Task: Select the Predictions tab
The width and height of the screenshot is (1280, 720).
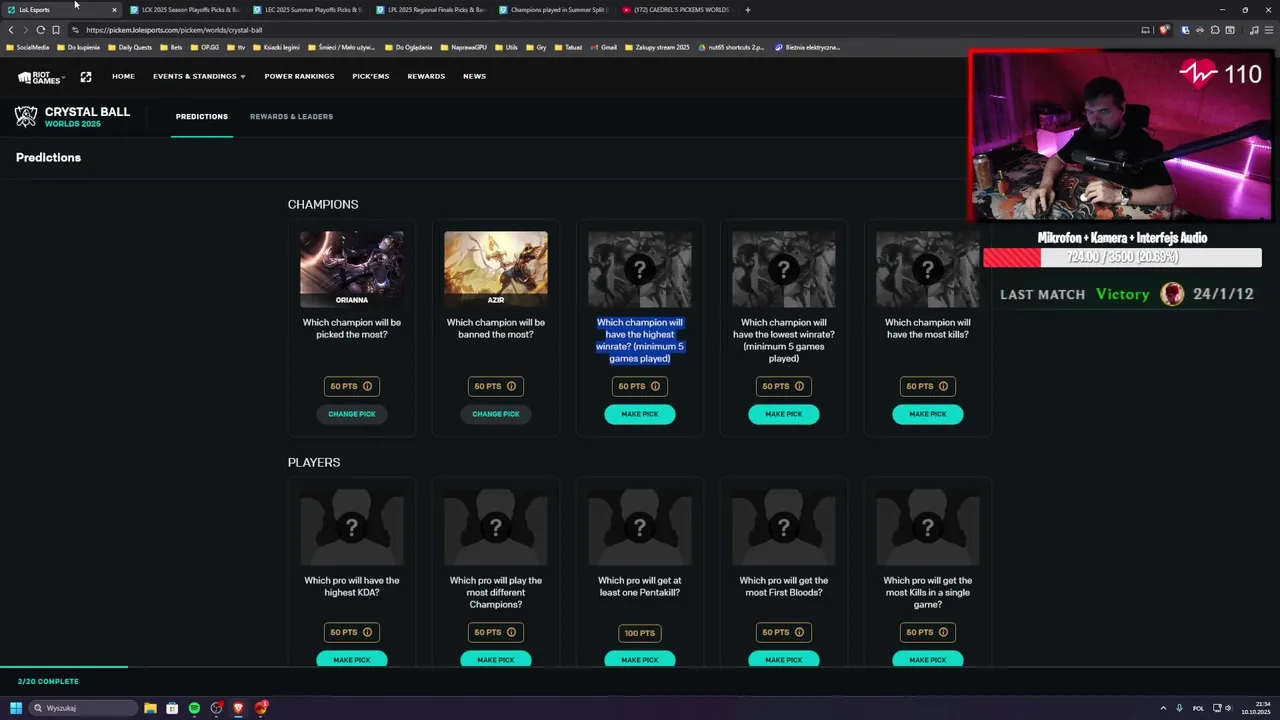Action: click(202, 117)
